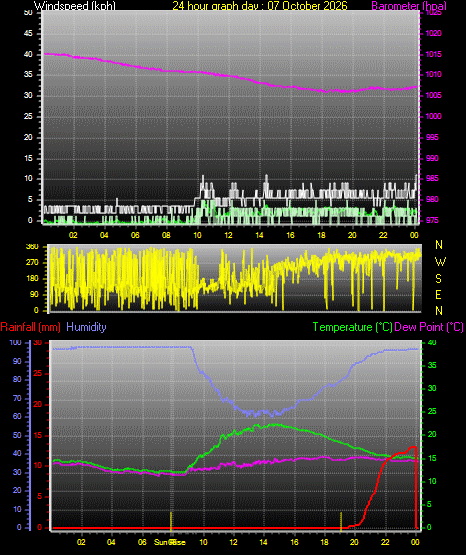Click the '50' humidity scale value
The image size is (466, 555).
17,435
